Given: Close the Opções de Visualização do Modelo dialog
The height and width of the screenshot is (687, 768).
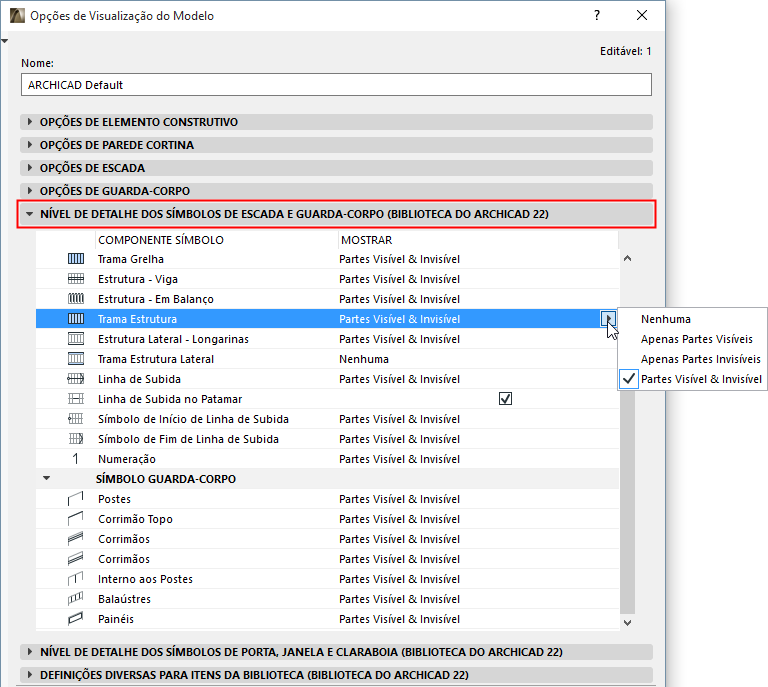Looking at the screenshot, I should (x=642, y=15).
